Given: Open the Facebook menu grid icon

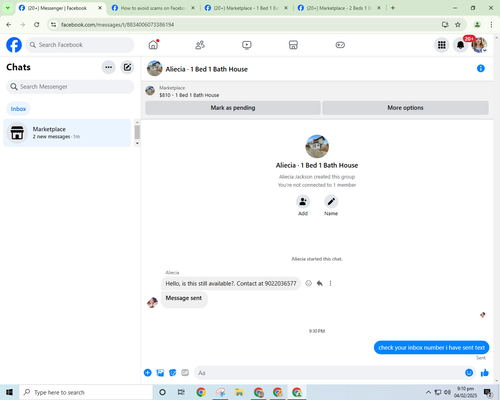Looking at the screenshot, I should click(442, 45).
